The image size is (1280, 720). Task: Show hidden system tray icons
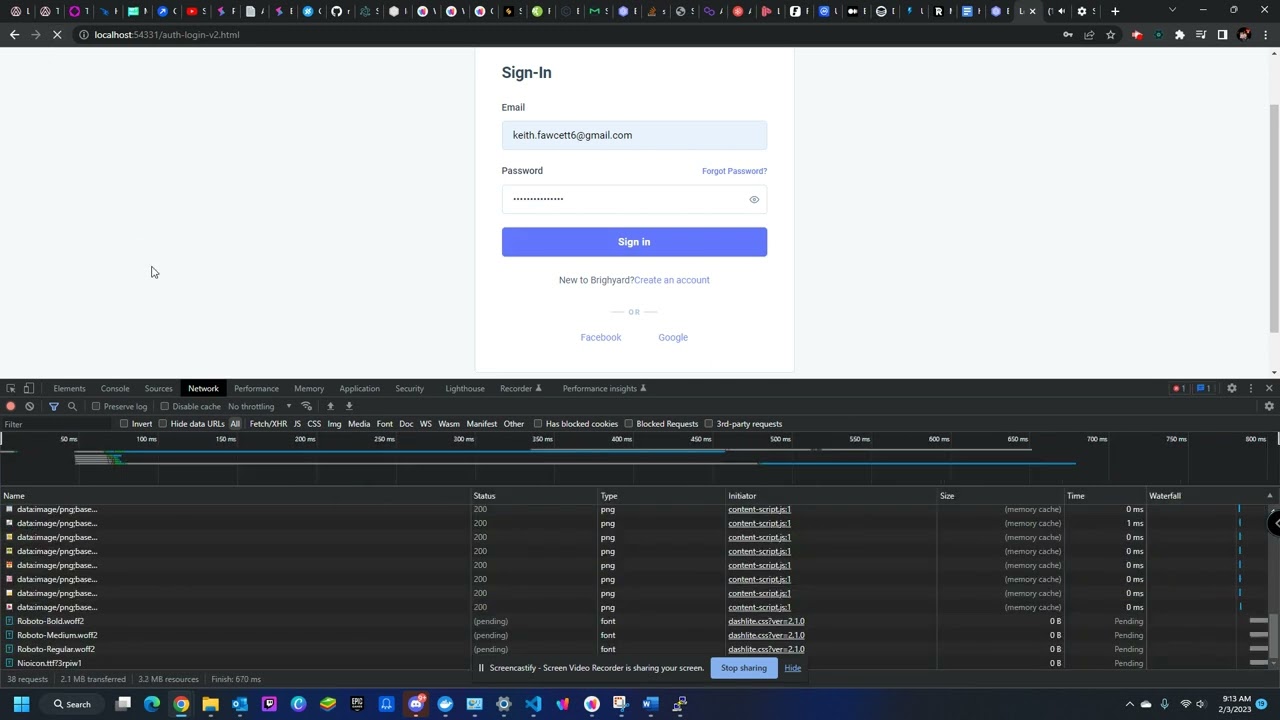click(1130, 704)
